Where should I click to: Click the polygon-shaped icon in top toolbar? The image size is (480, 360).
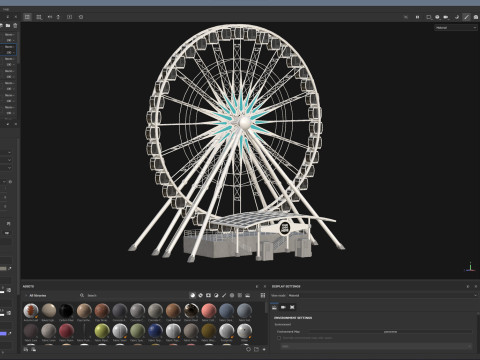pos(81,17)
